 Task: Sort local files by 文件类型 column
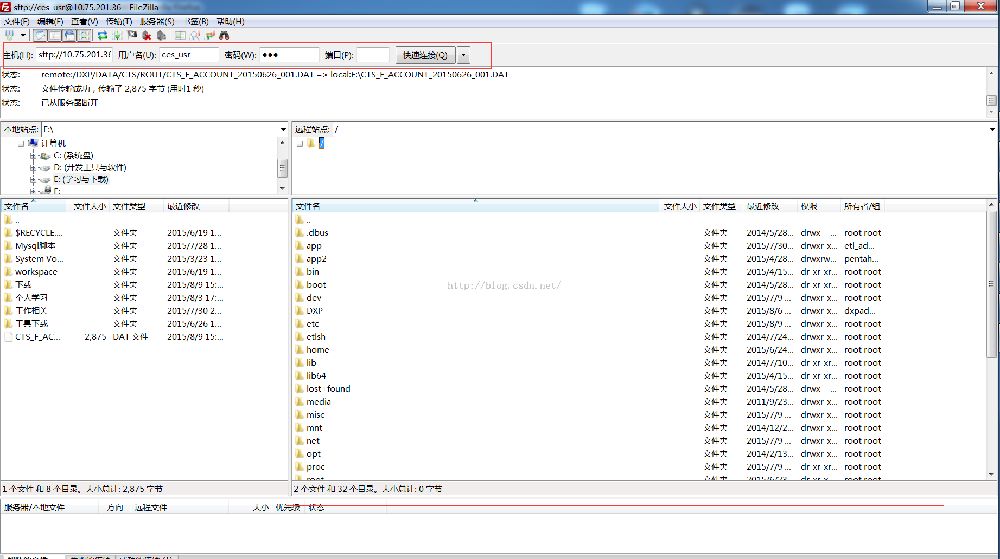pos(137,207)
